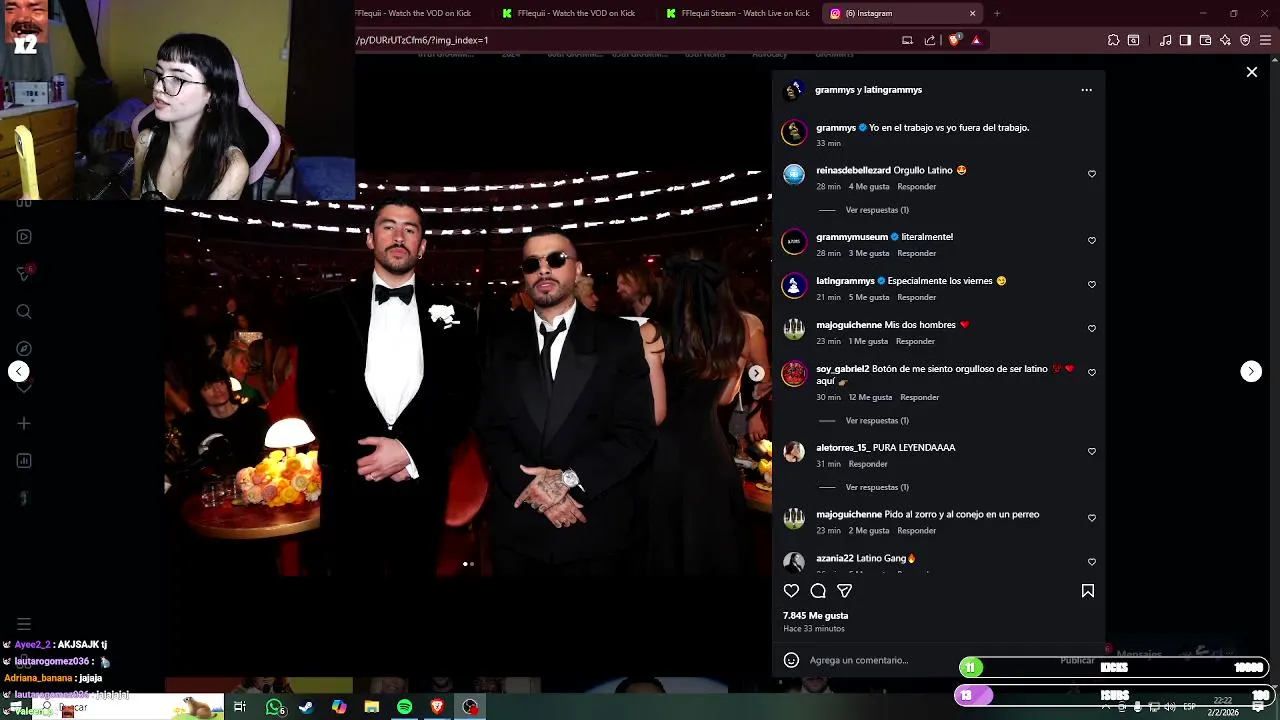Create a new post with plus icon
The image size is (1280, 720).
24,424
